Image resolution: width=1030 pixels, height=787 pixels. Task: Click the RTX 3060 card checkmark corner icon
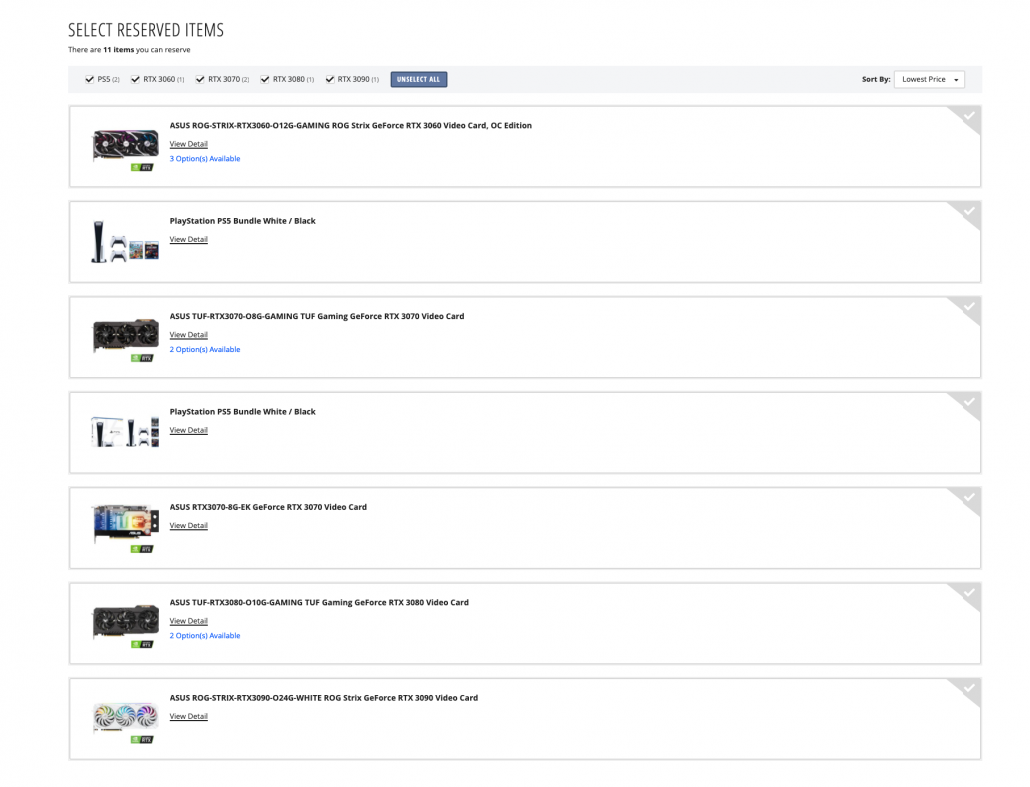968,117
